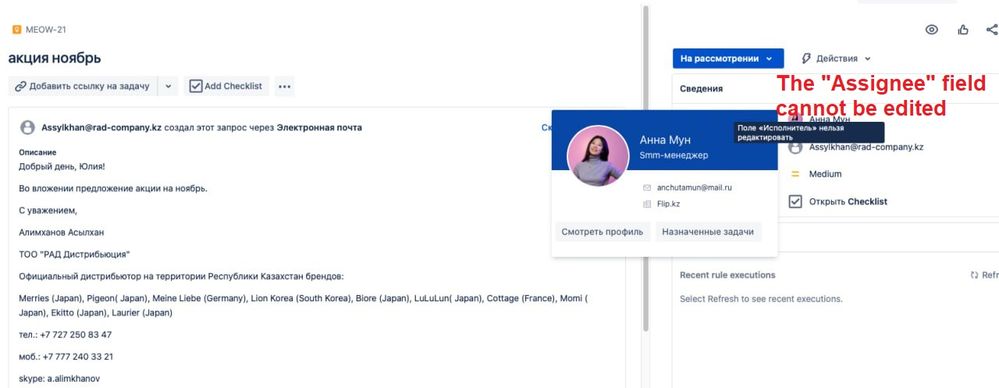Open dropdown arrow next to link issue button
The image size is (999, 388).
click(x=168, y=86)
